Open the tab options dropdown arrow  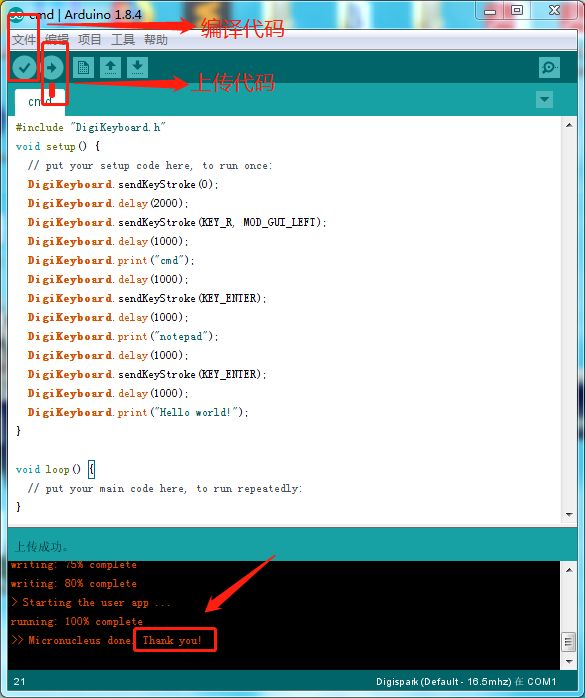pyautogui.click(x=544, y=99)
